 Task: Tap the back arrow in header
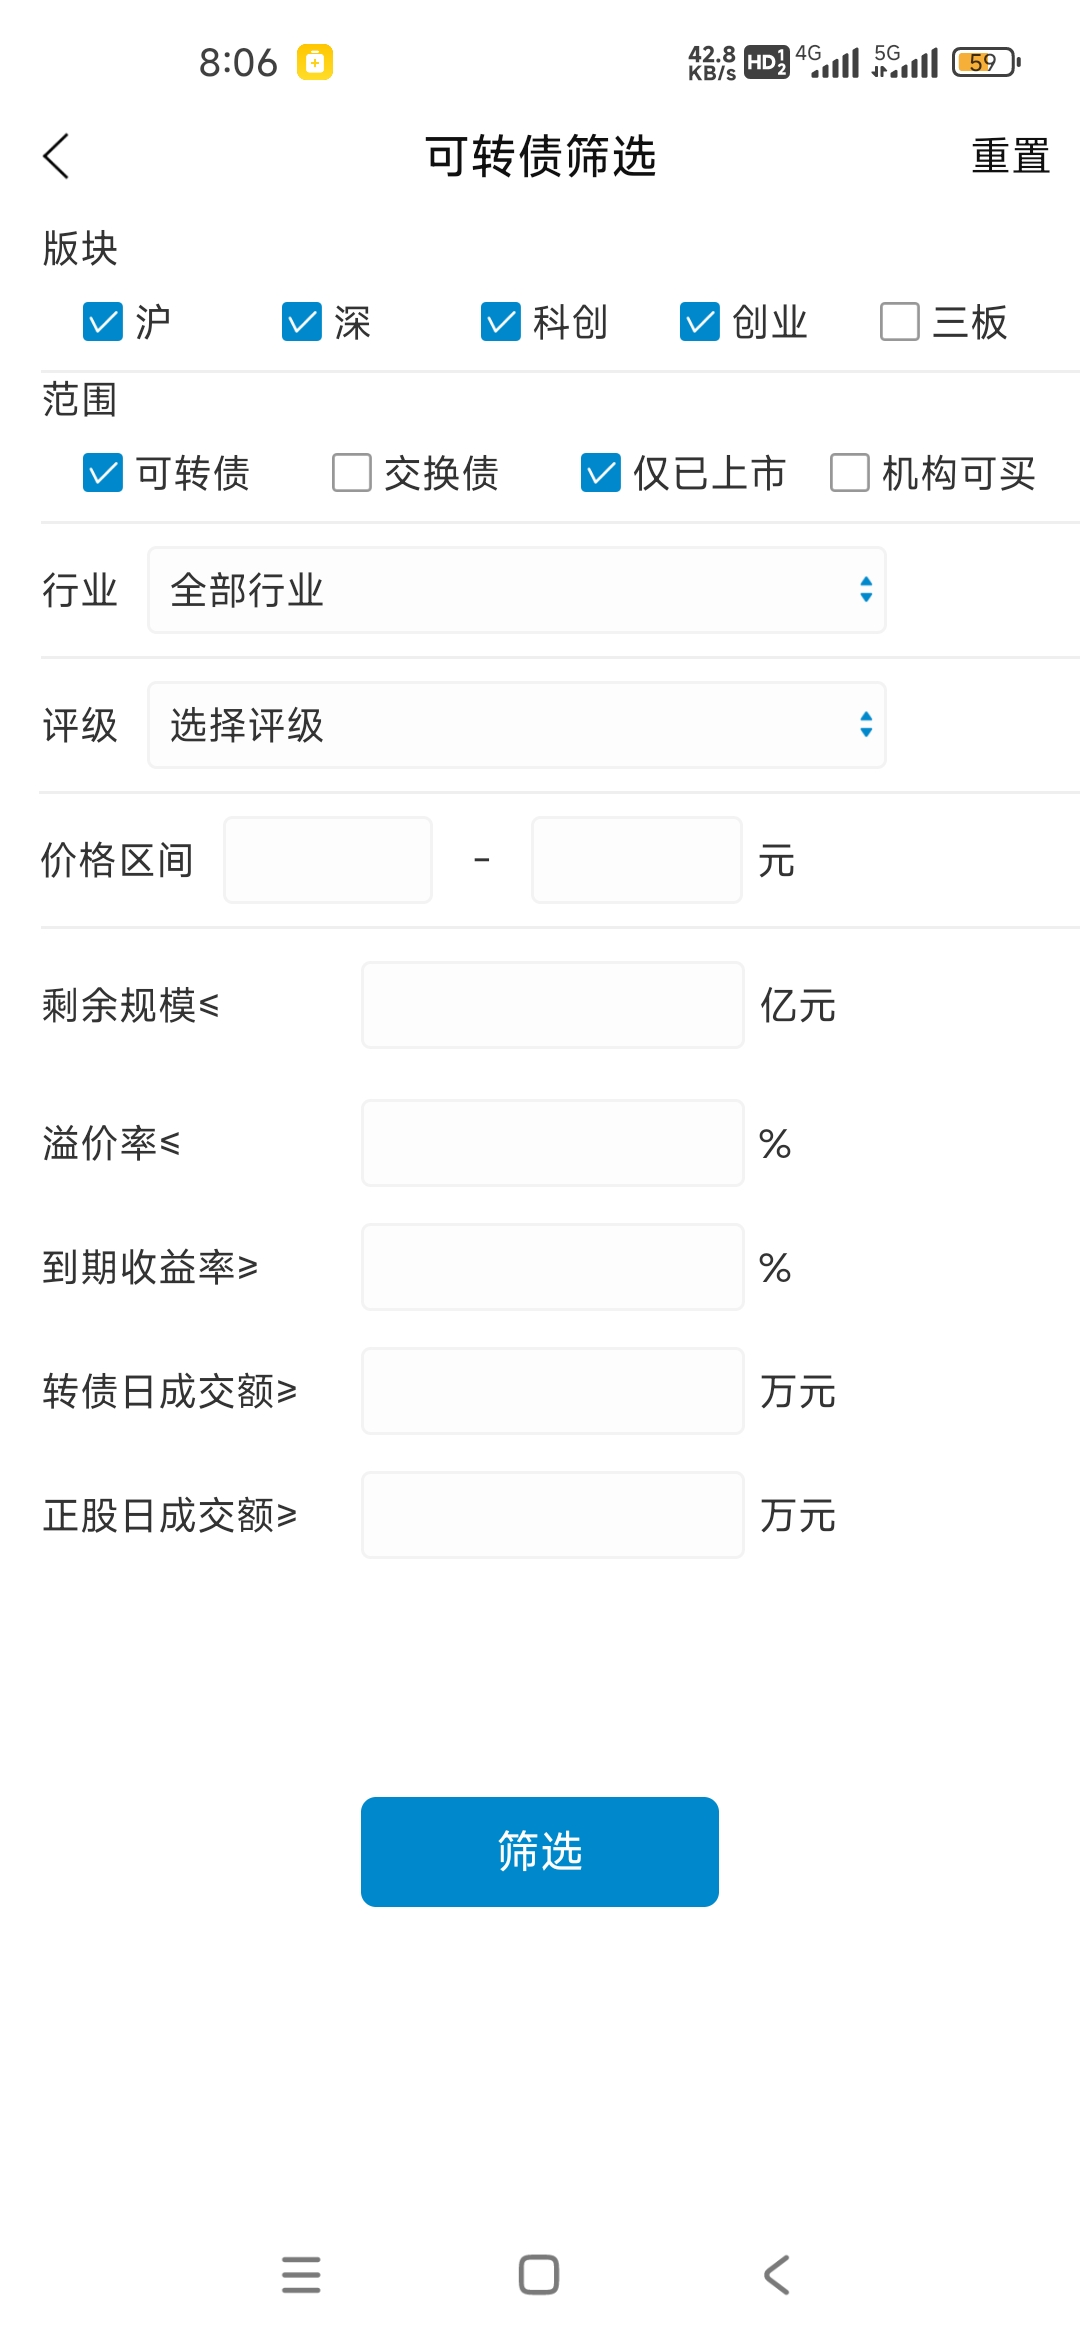pyautogui.click(x=57, y=157)
